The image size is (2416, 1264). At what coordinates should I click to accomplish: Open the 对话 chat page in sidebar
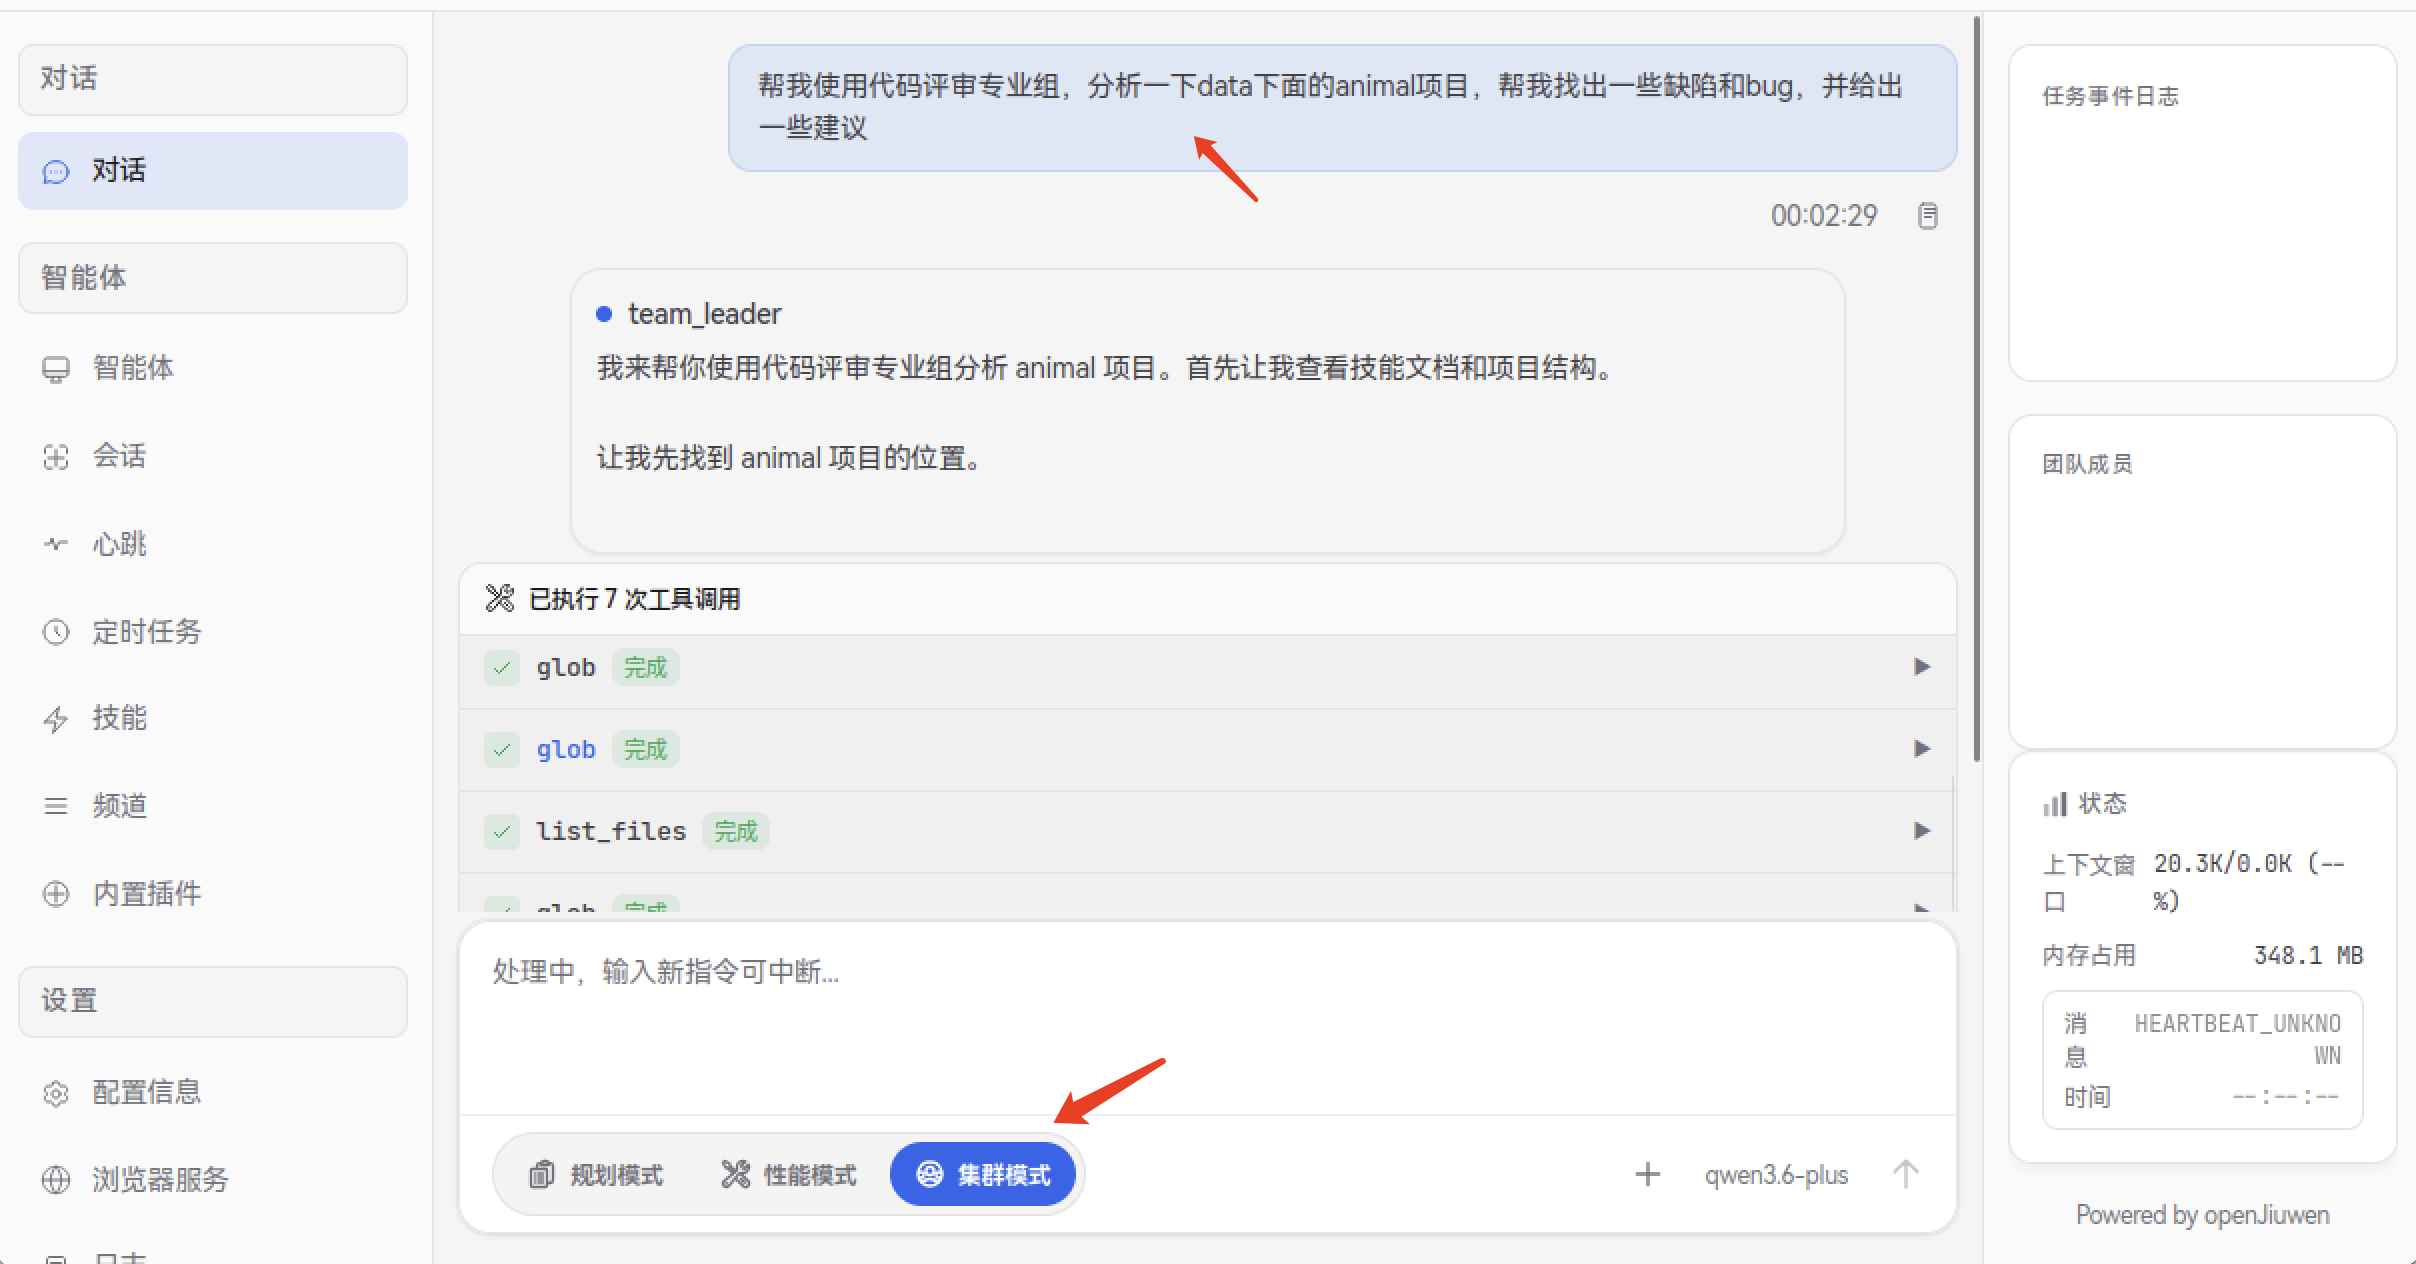(213, 171)
